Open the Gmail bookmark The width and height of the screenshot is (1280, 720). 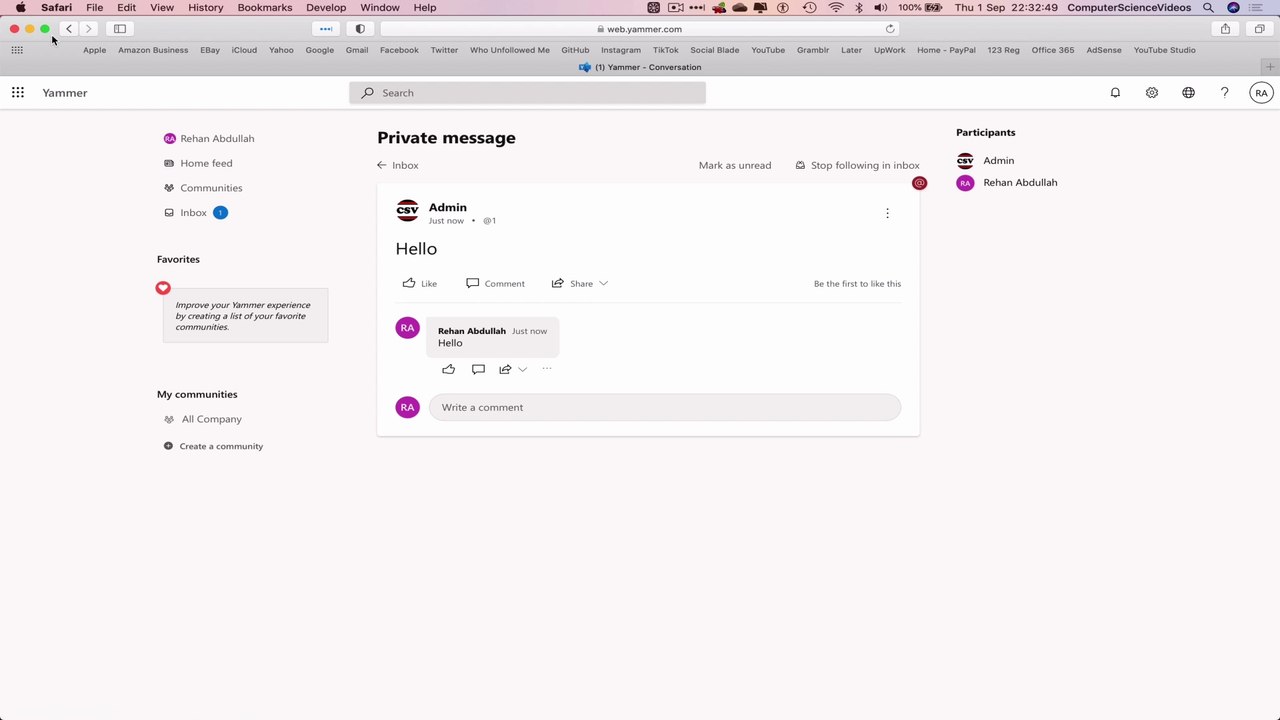pyautogui.click(x=357, y=50)
